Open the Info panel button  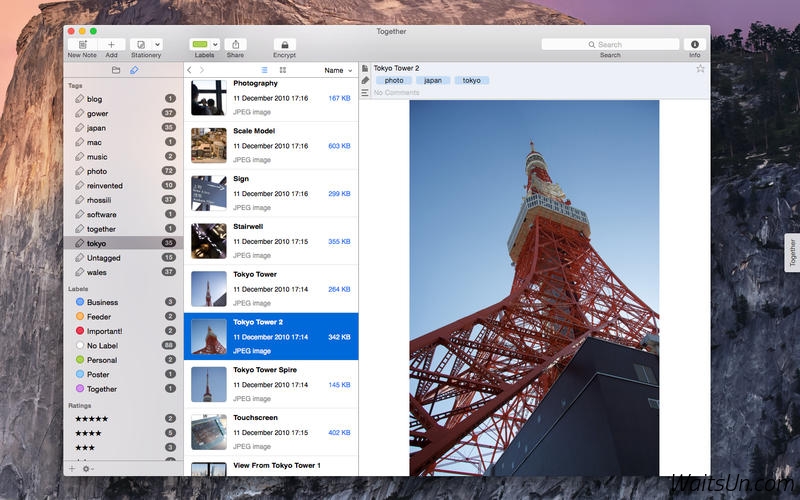[x=694, y=44]
